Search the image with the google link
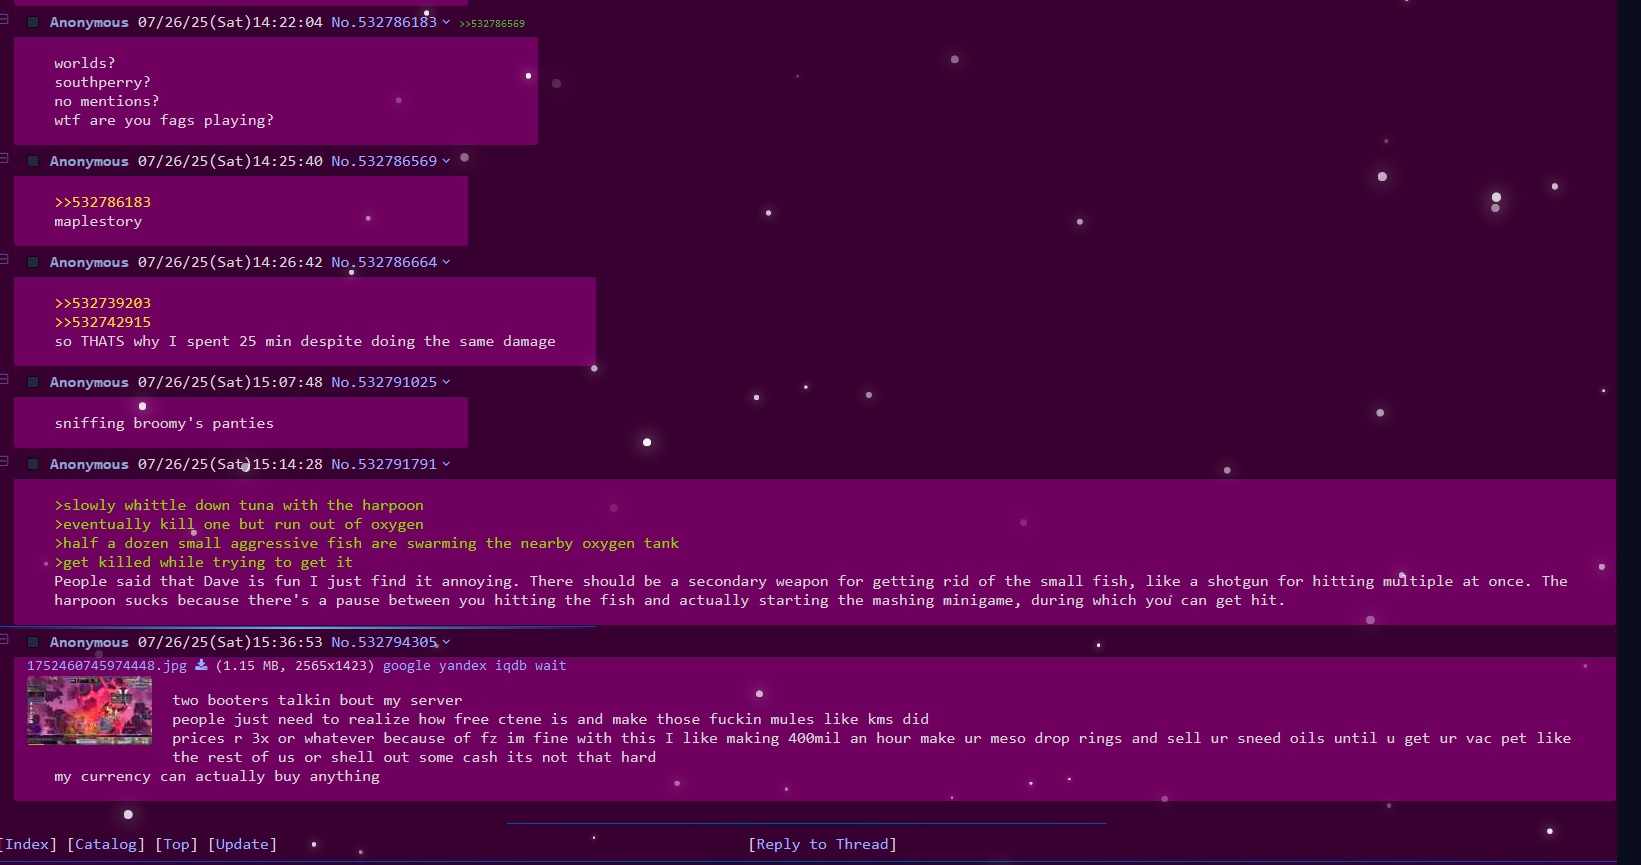Viewport: 1641px width, 865px height. 407,665
